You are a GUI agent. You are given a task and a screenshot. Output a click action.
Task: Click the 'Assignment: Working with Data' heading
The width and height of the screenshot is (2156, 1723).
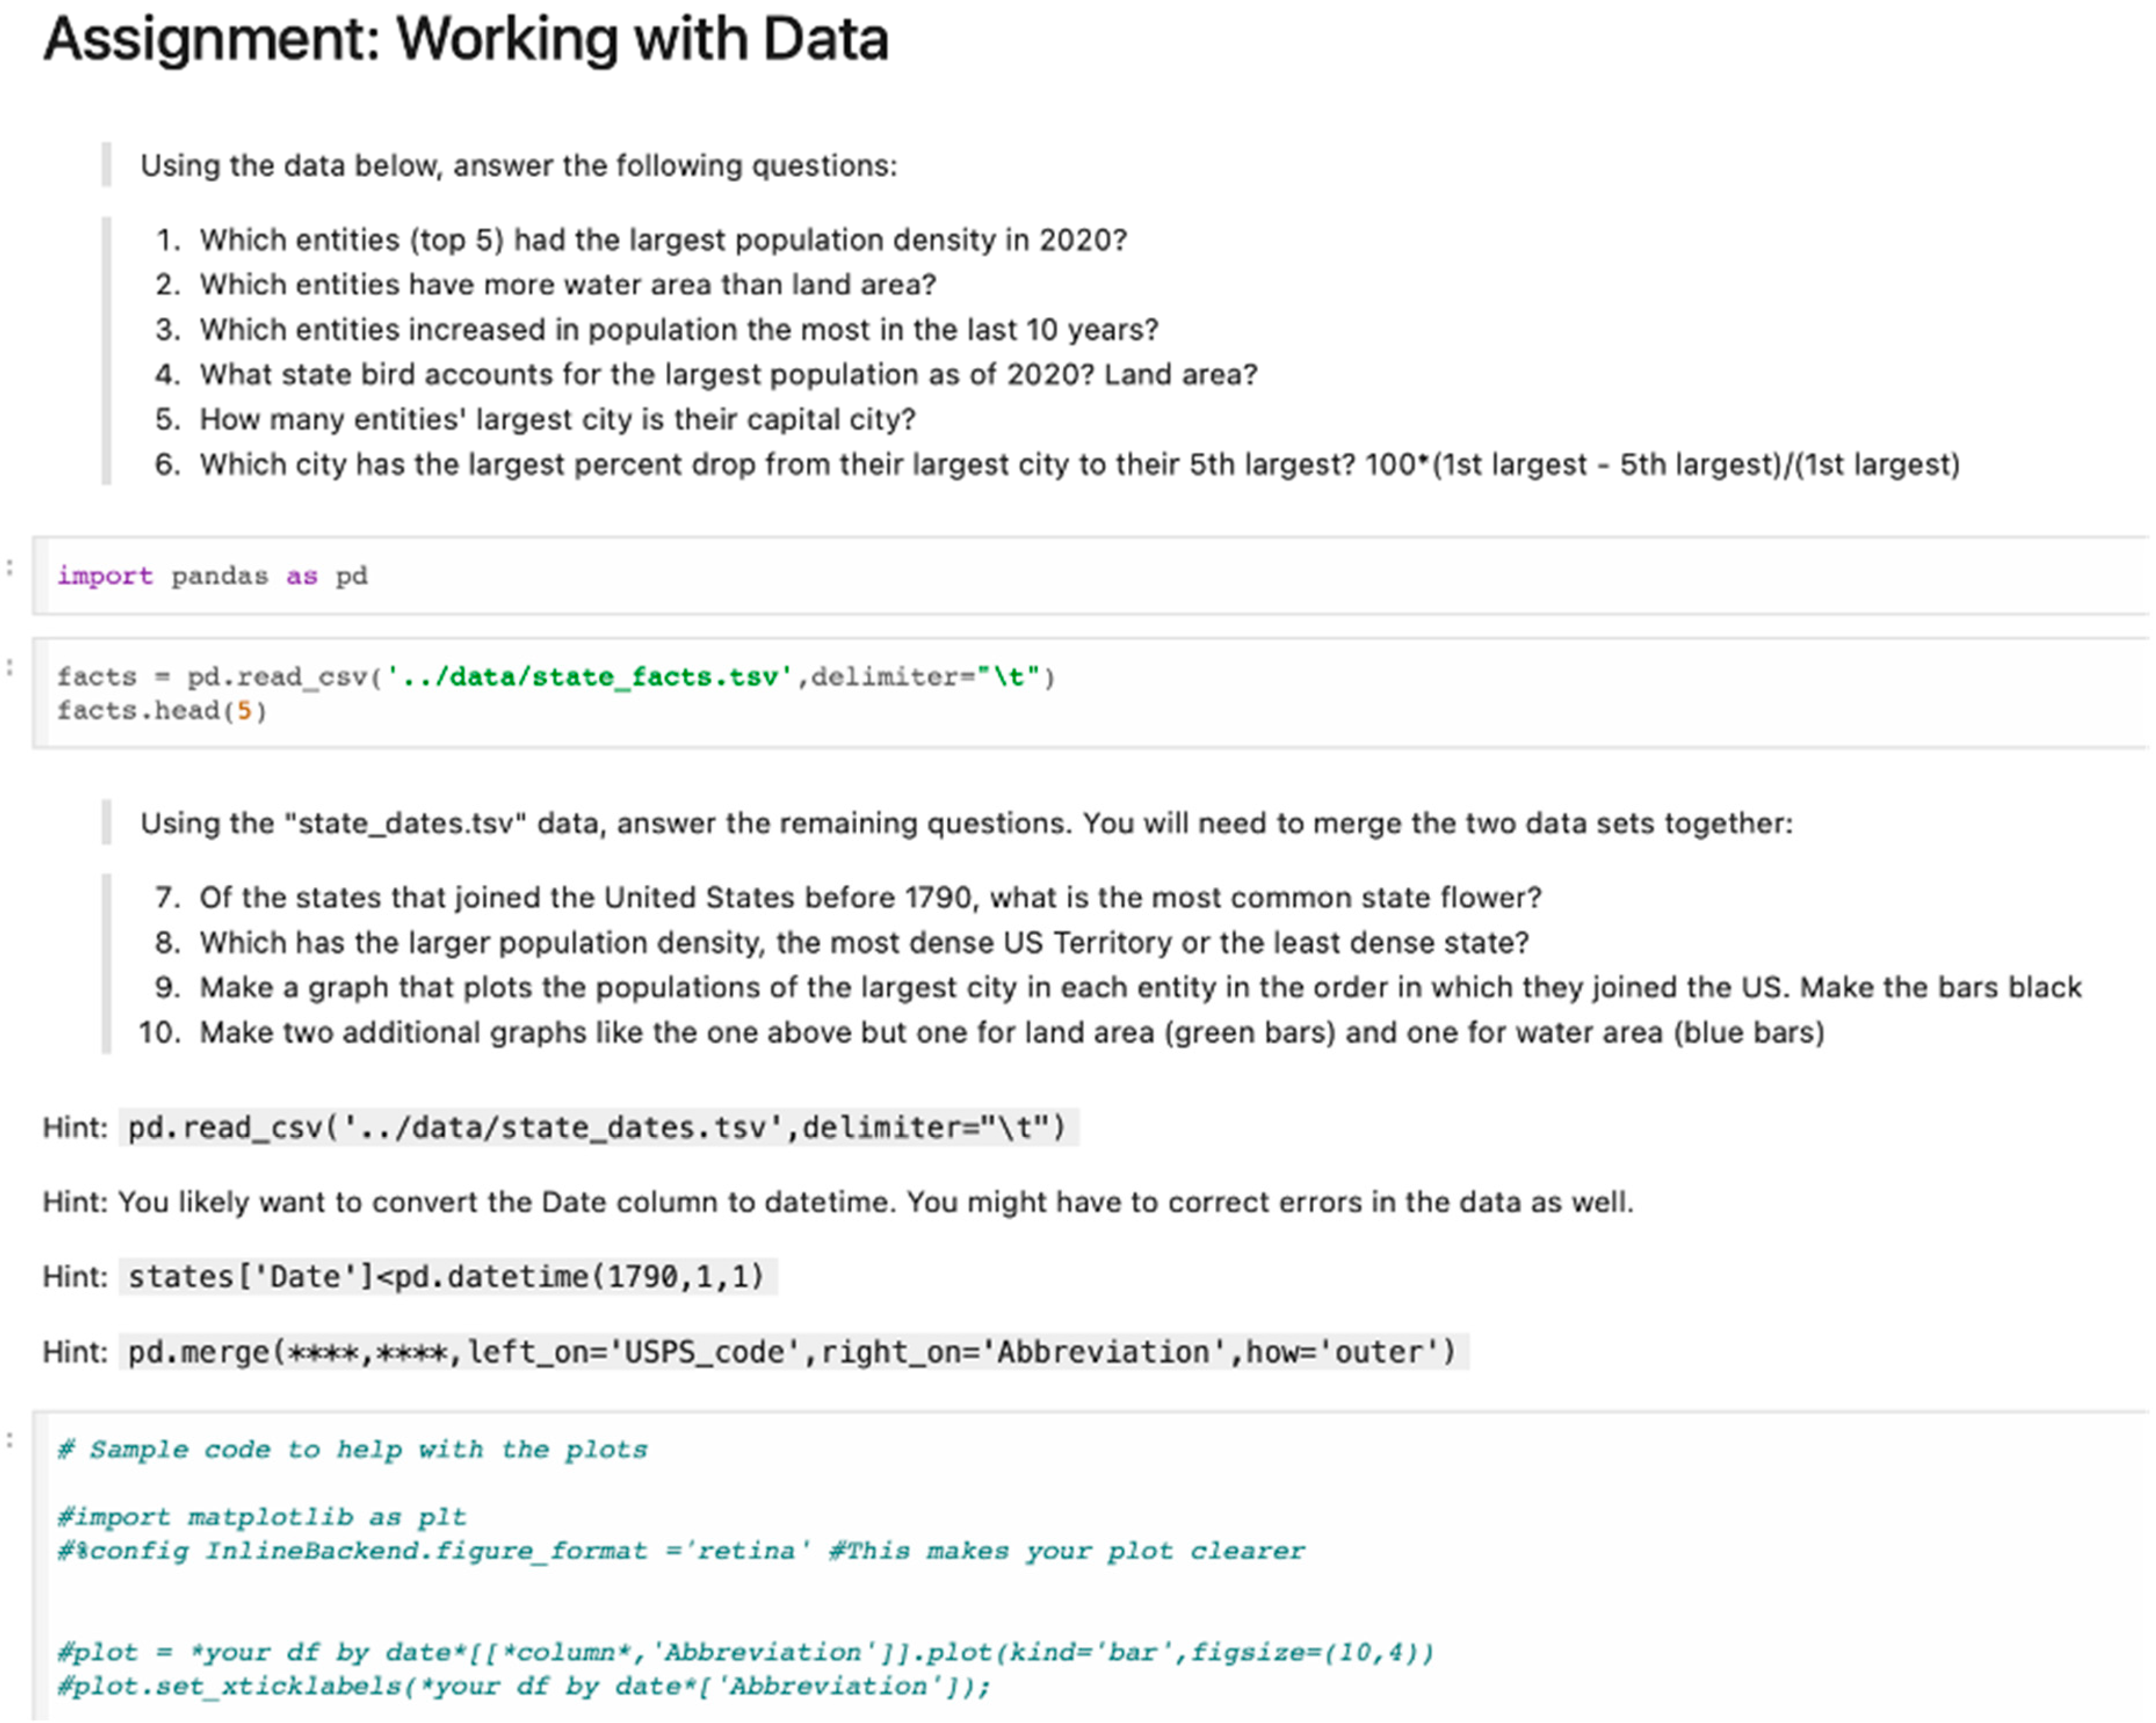(x=466, y=40)
